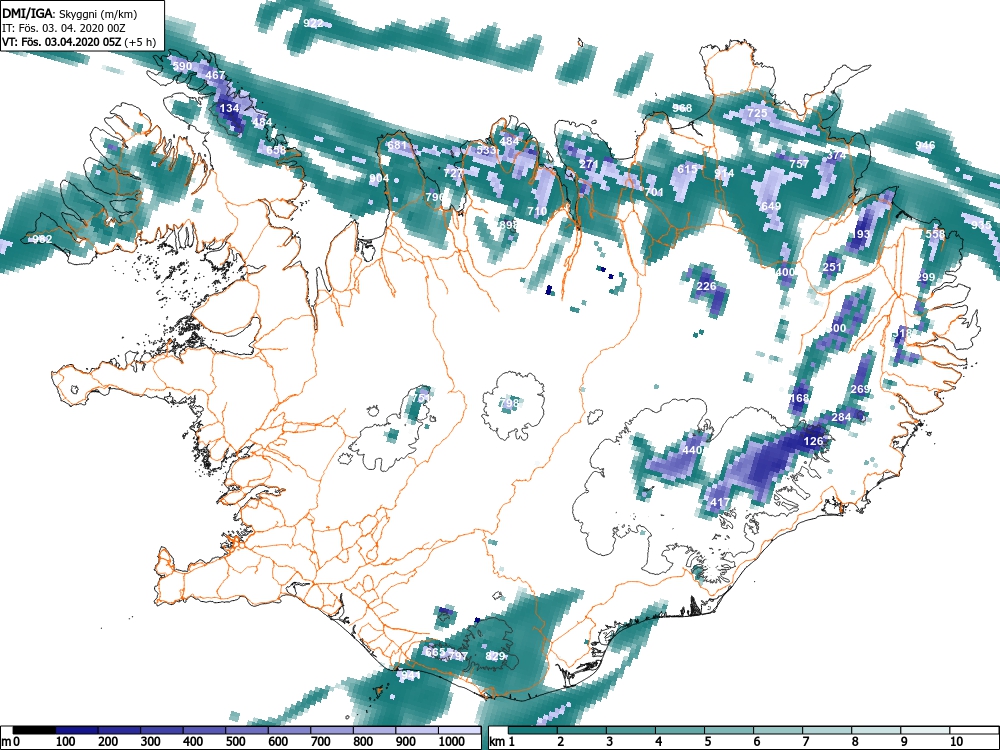The image size is (1000, 750).
Task: Click the map value 299
Action: coord(925,277)
